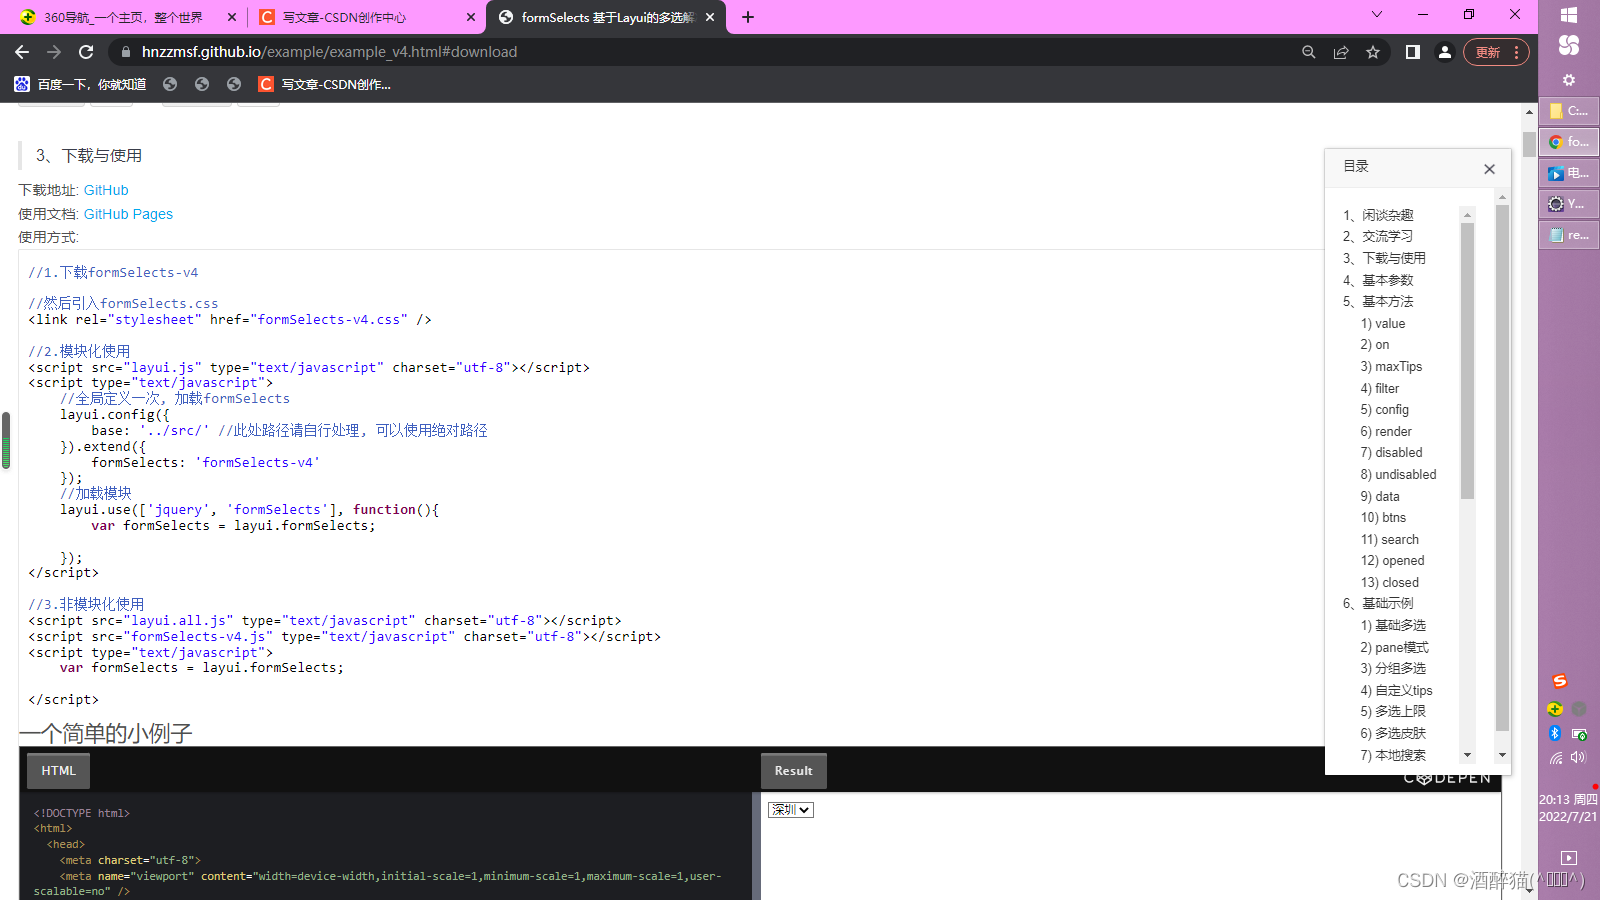
Task: Go to the 5) config entry
Action: pos(1384,409)
